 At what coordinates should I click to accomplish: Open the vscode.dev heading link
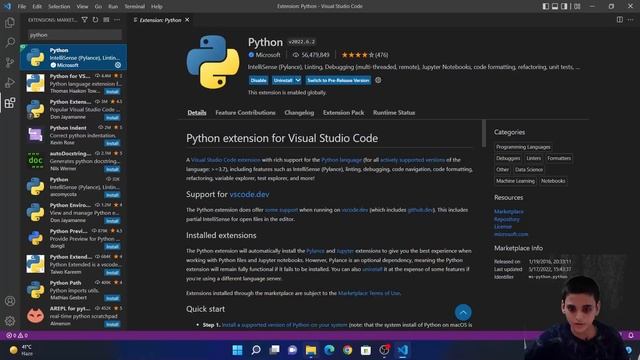pos(249,194)
